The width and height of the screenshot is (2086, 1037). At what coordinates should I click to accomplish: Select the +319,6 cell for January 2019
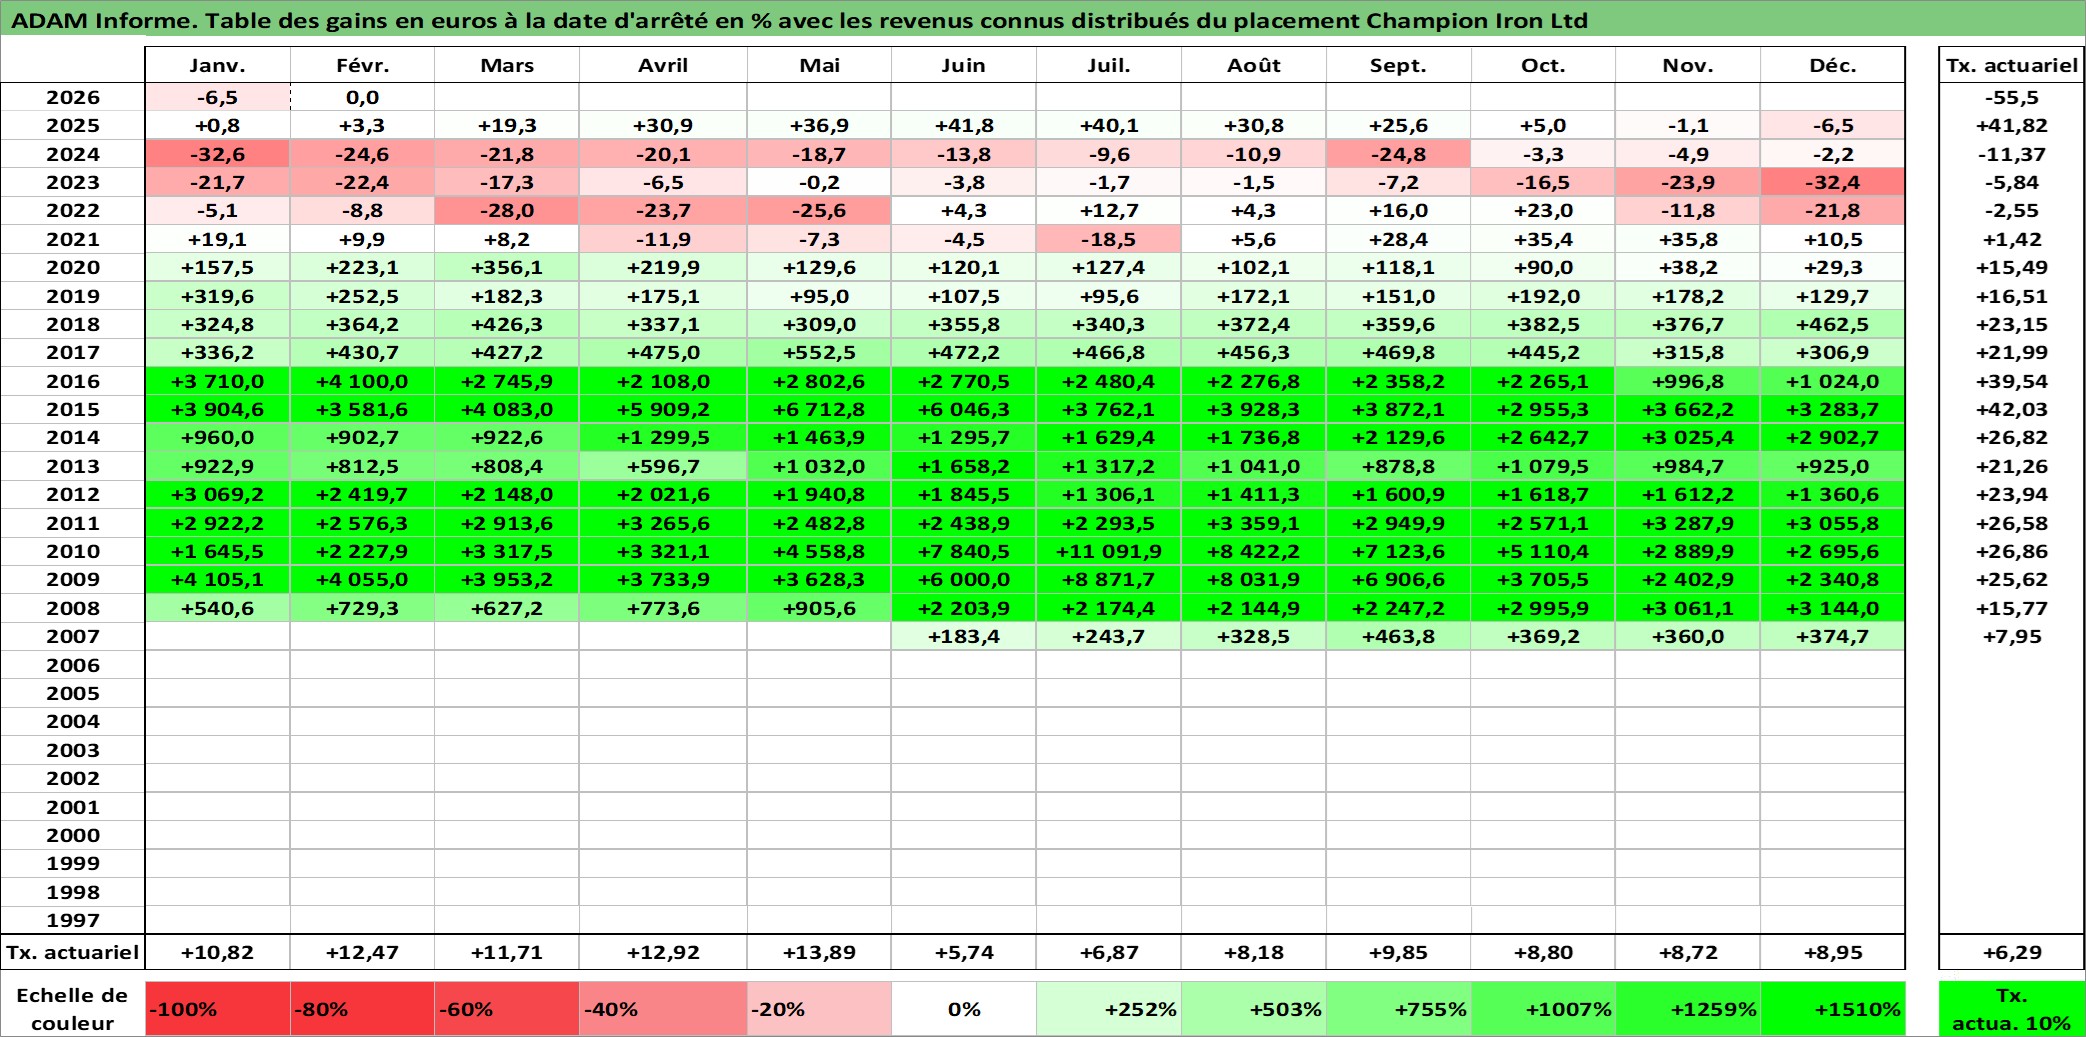pyautogui.click(x=217, y=296)
